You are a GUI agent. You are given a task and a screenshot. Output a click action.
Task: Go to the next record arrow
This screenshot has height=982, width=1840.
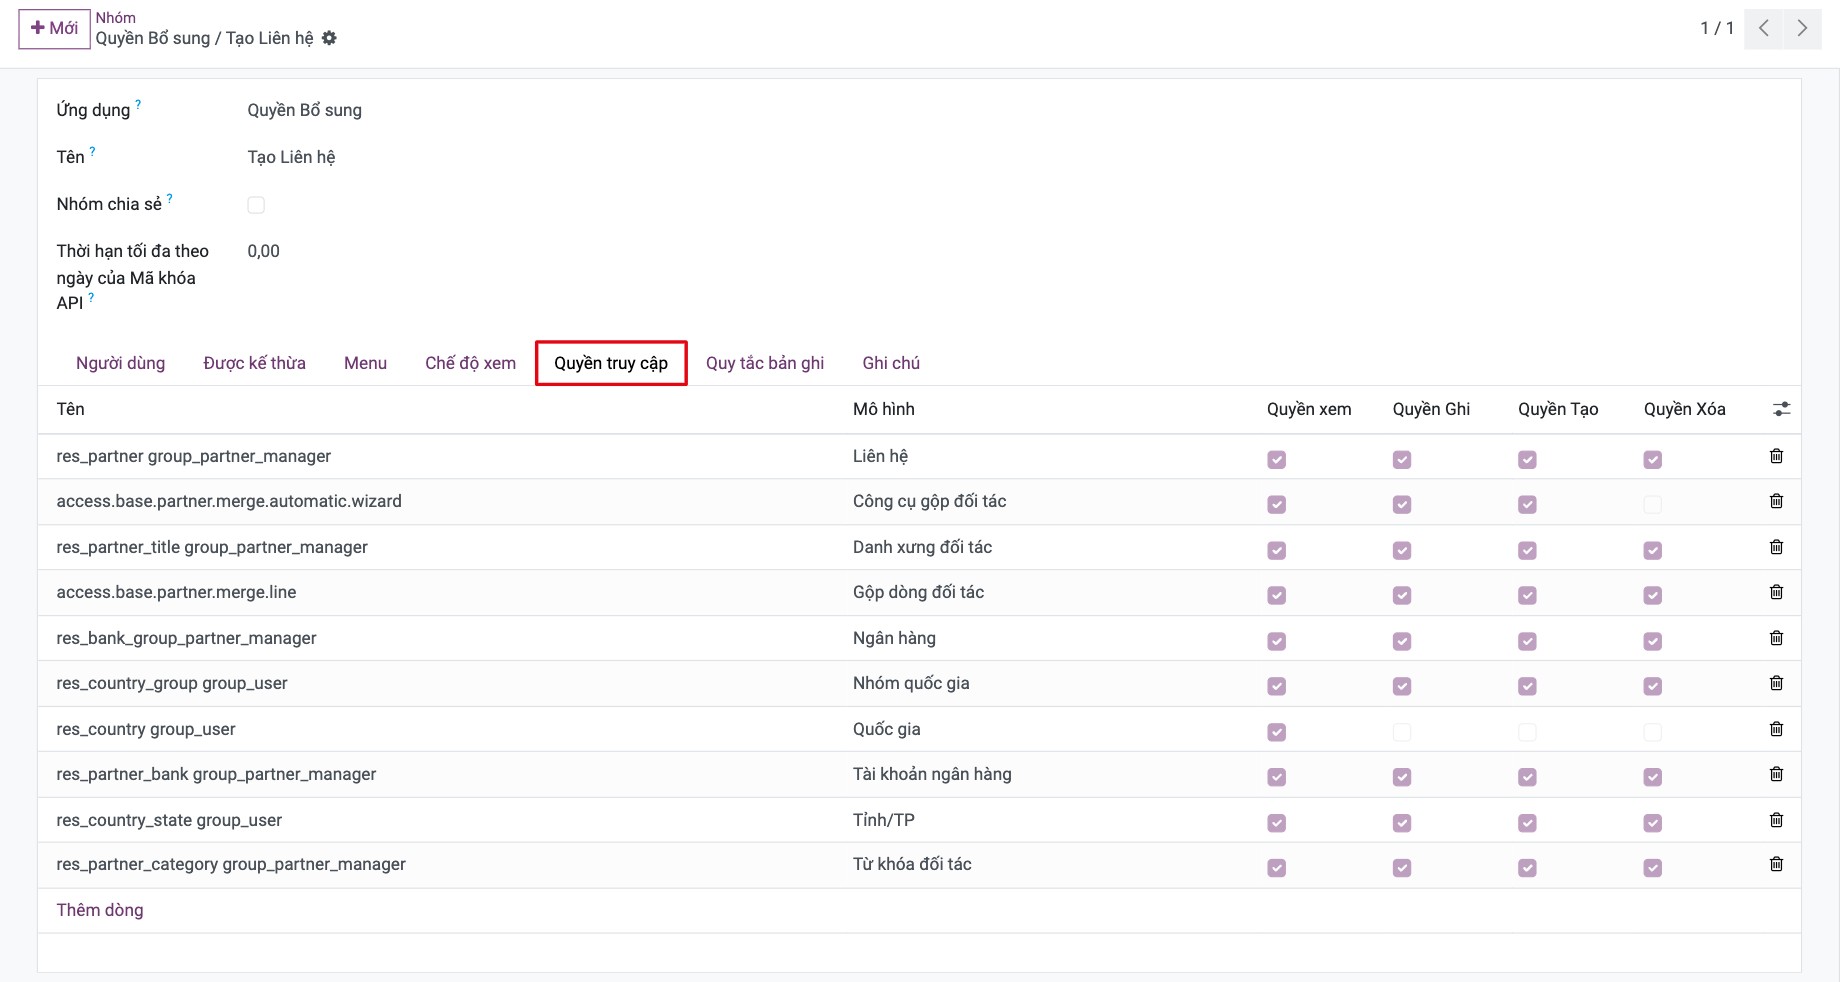pyautogui.click(x=1802, y=28)
